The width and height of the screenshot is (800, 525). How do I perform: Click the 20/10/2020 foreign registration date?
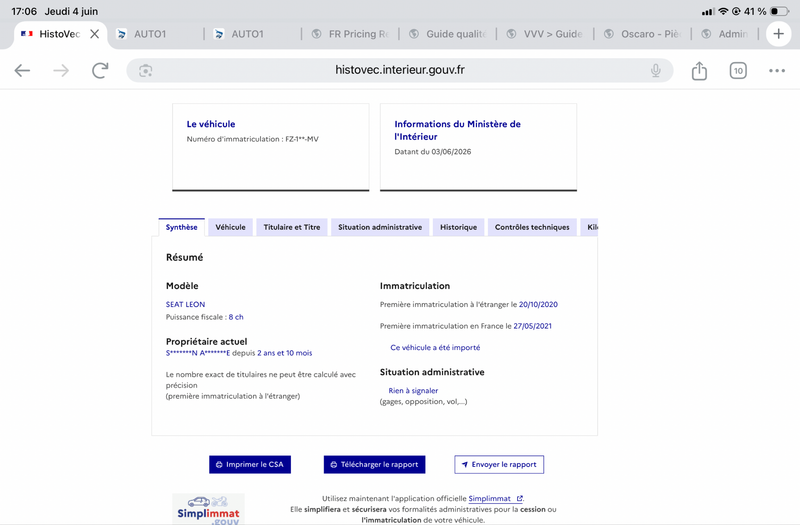[538, 304]
